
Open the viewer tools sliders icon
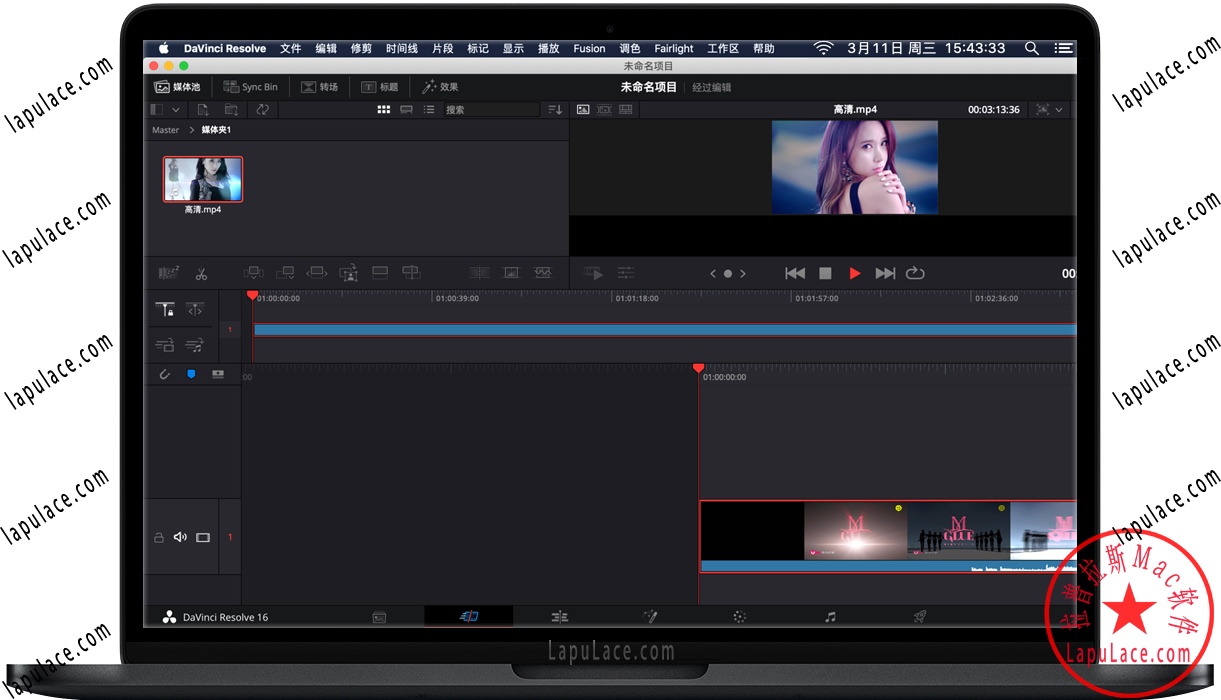tap(626, 273)
